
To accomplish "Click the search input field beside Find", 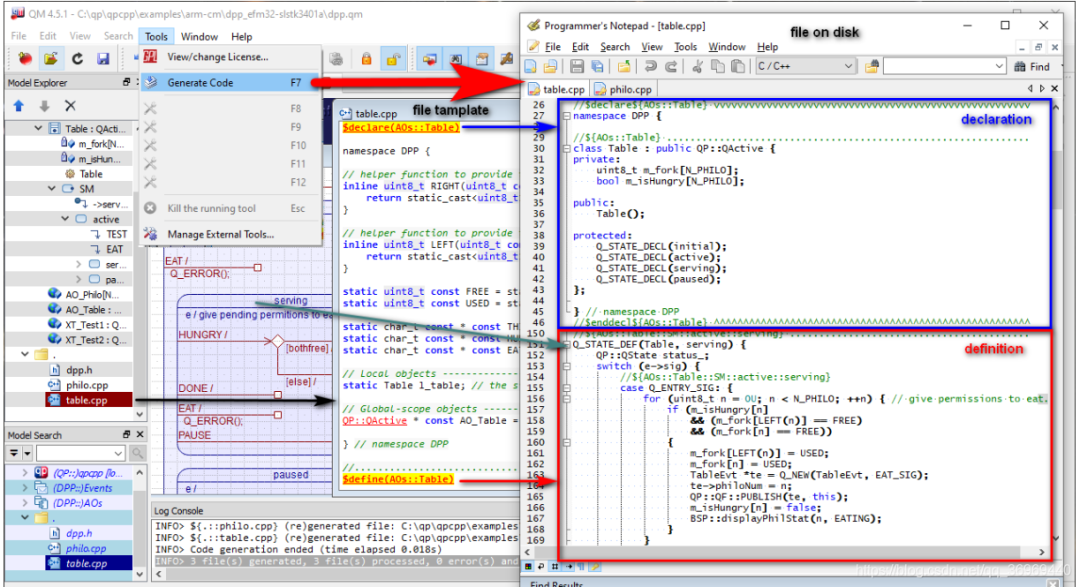I will tap(943, 65).
